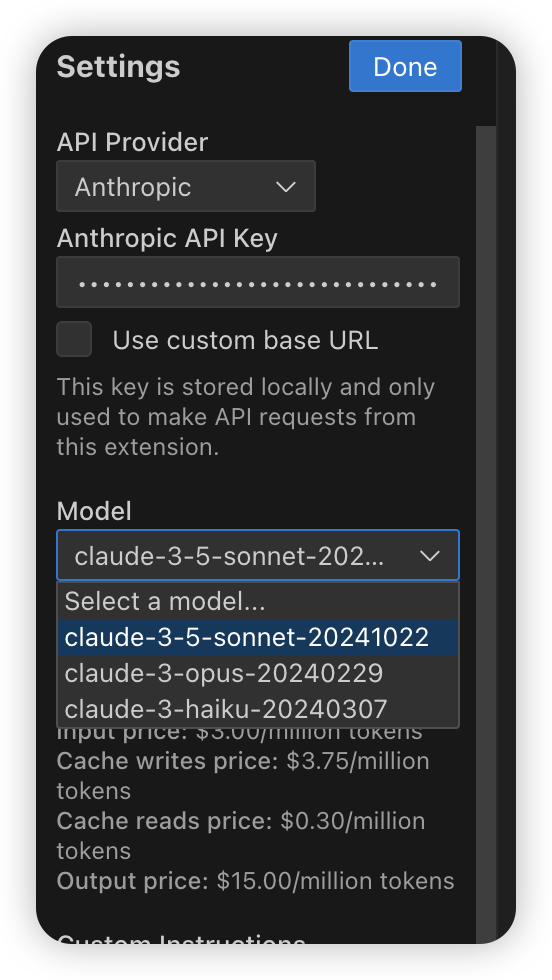Screen dimensions: 552x980
Task: Click the chevron arrow in the Model selector
Action: point(430,556)
